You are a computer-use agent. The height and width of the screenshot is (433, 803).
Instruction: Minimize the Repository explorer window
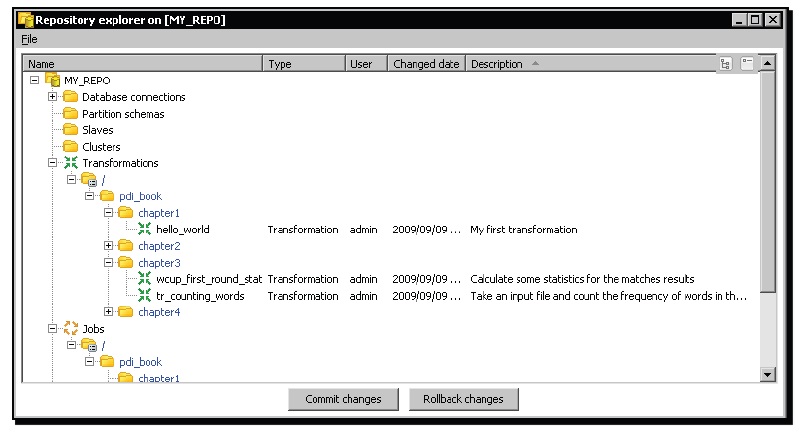[738, 20]
